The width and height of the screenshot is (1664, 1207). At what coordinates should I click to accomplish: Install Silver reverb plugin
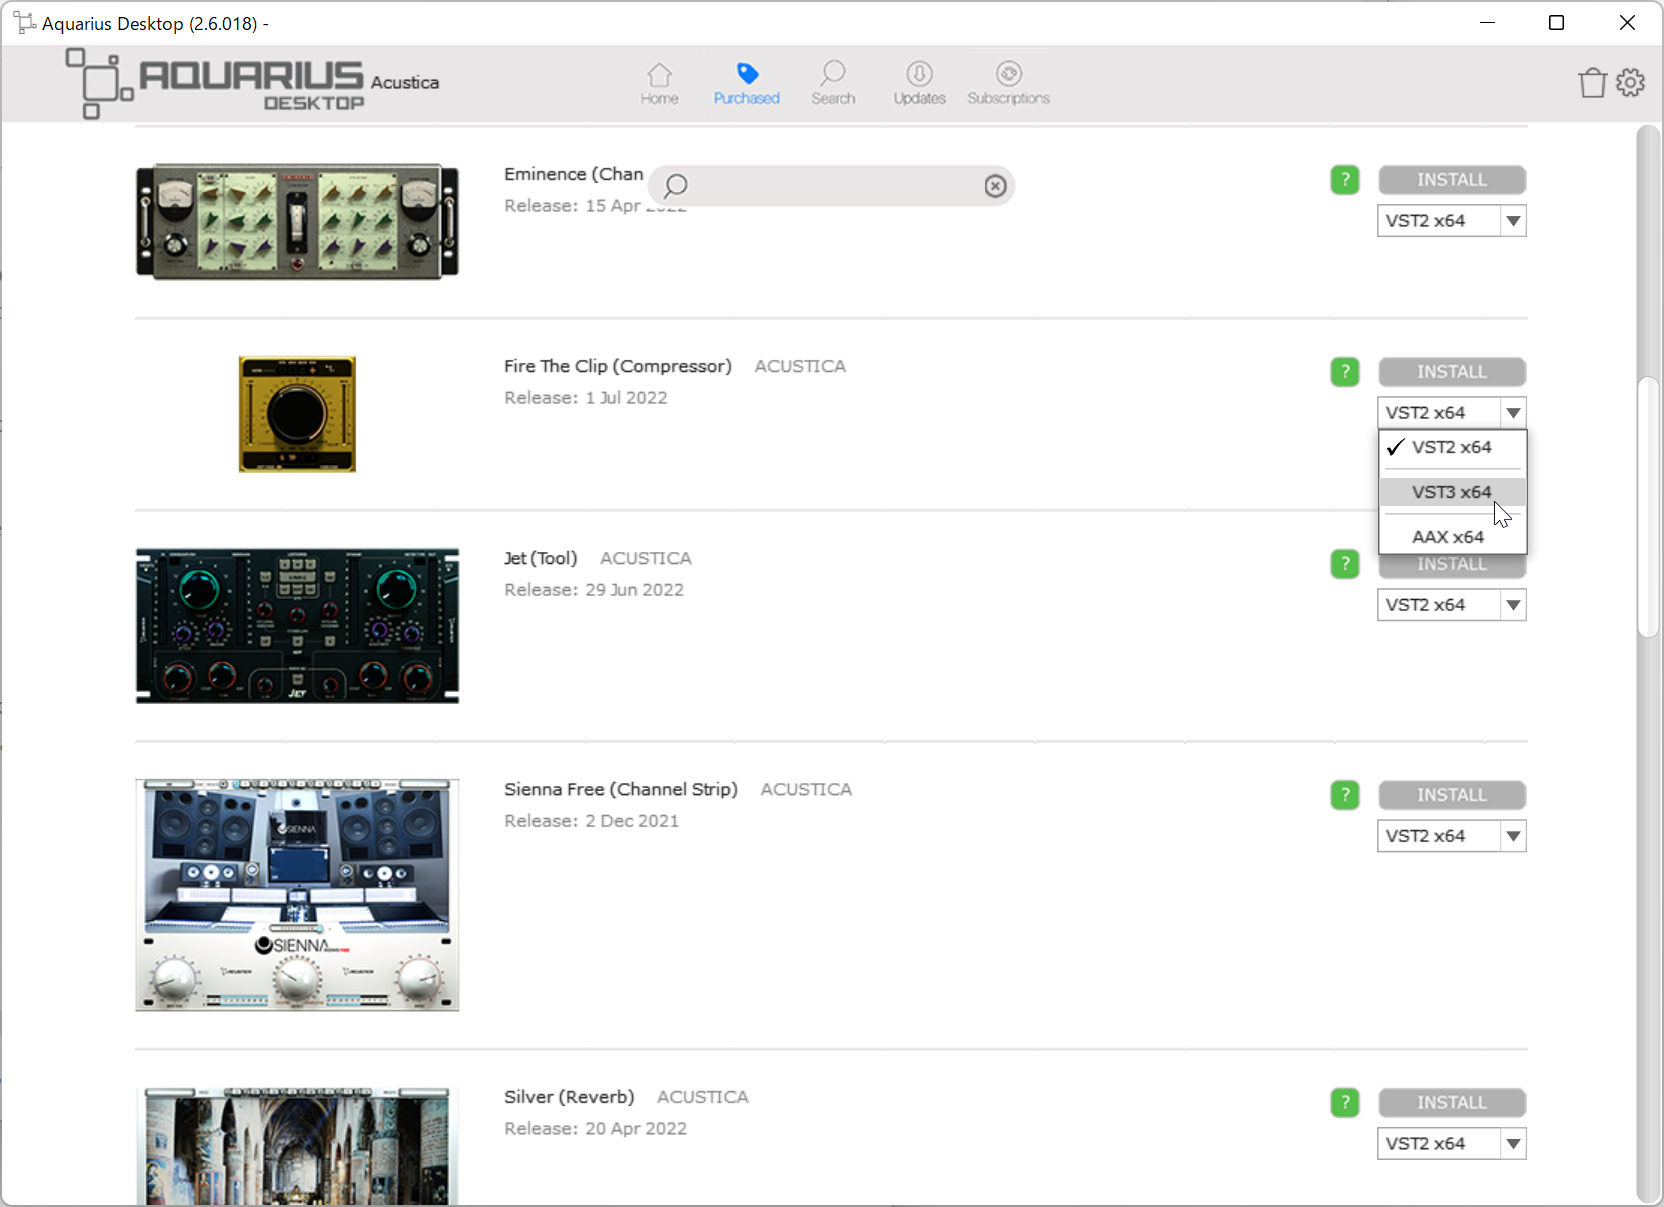tap(1452, 1103)
